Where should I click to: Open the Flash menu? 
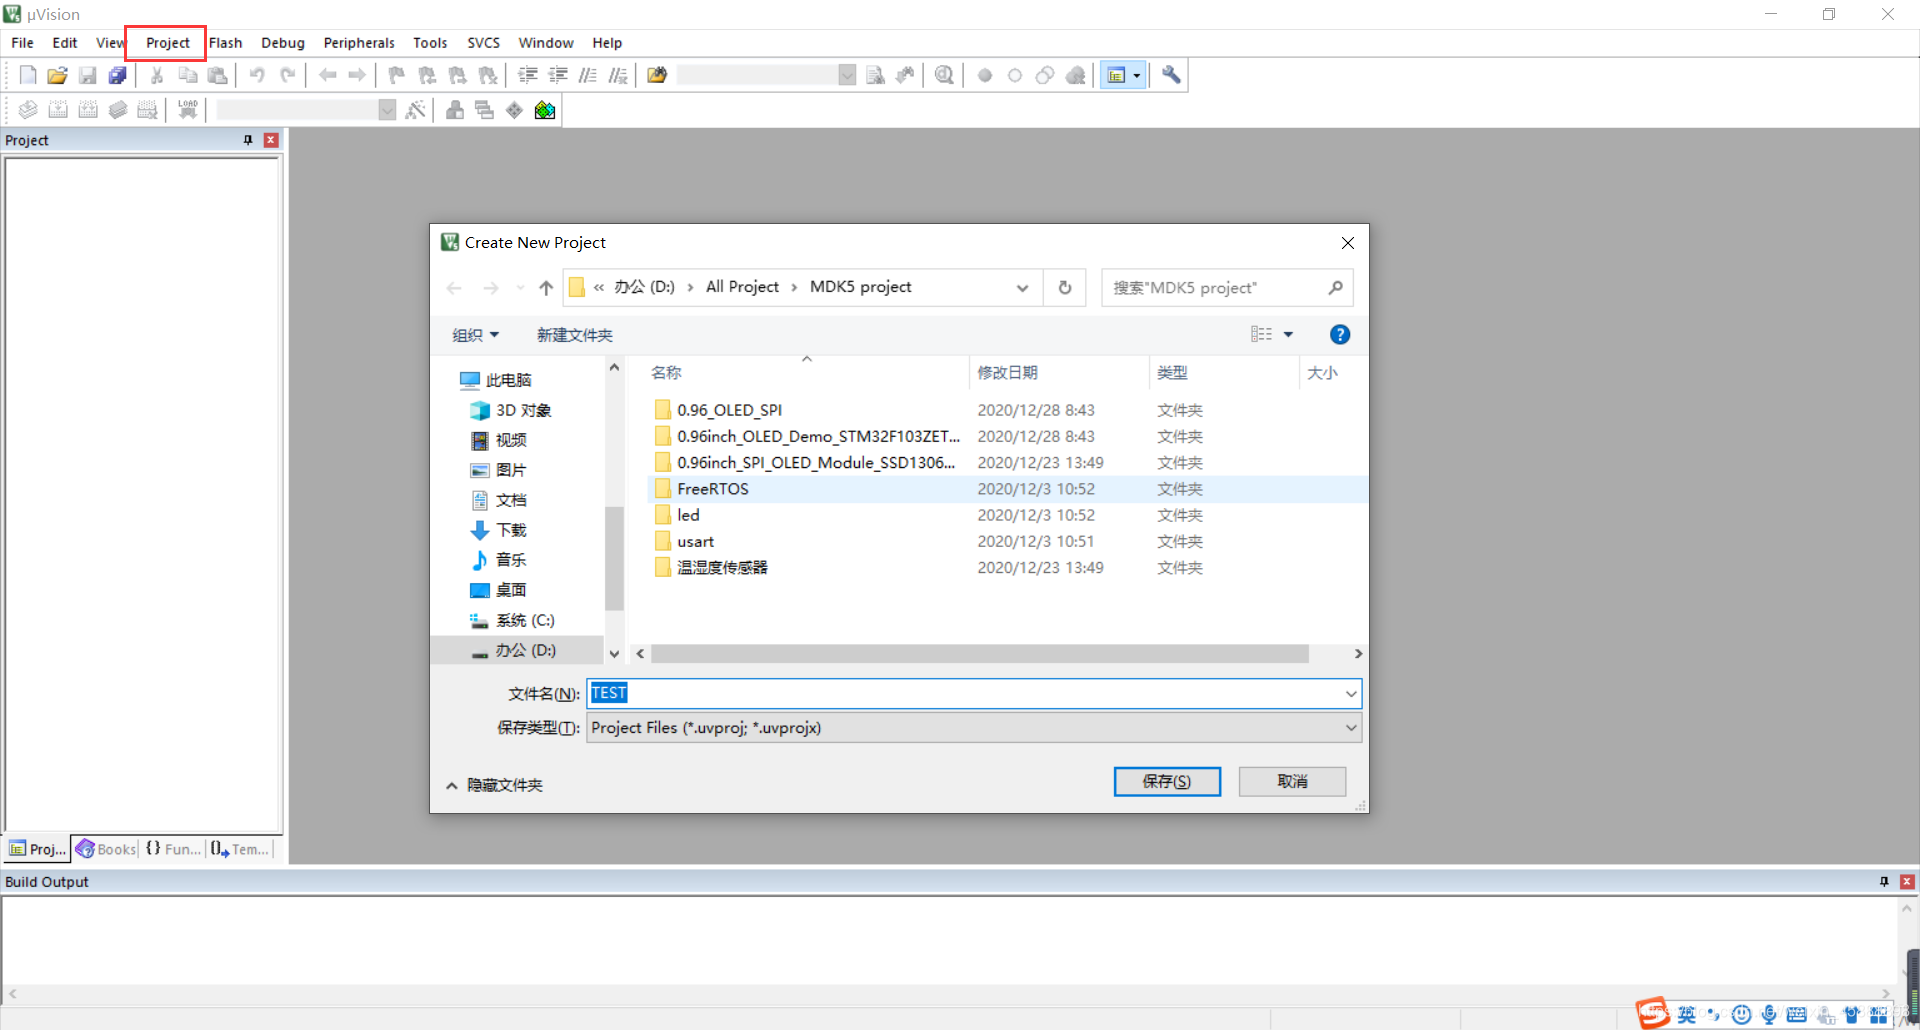tap(226, 43)
